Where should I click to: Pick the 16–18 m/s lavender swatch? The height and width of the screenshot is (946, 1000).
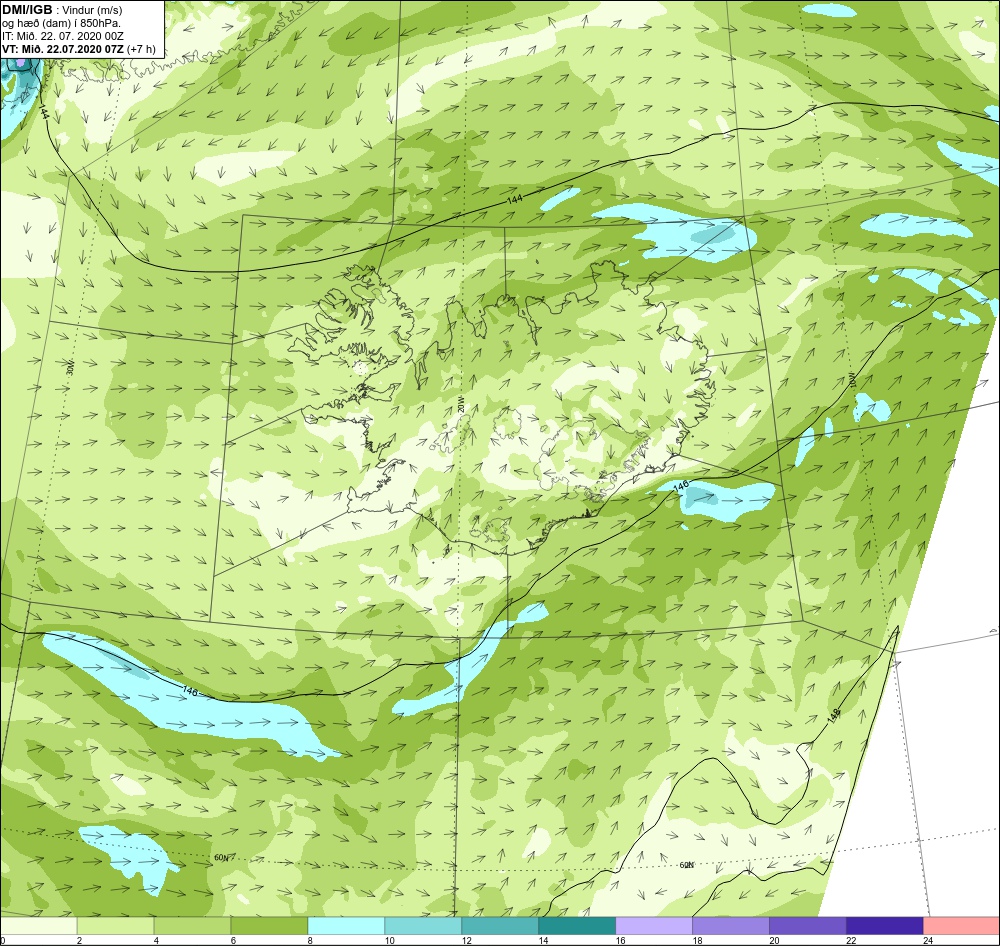[654, 926]
